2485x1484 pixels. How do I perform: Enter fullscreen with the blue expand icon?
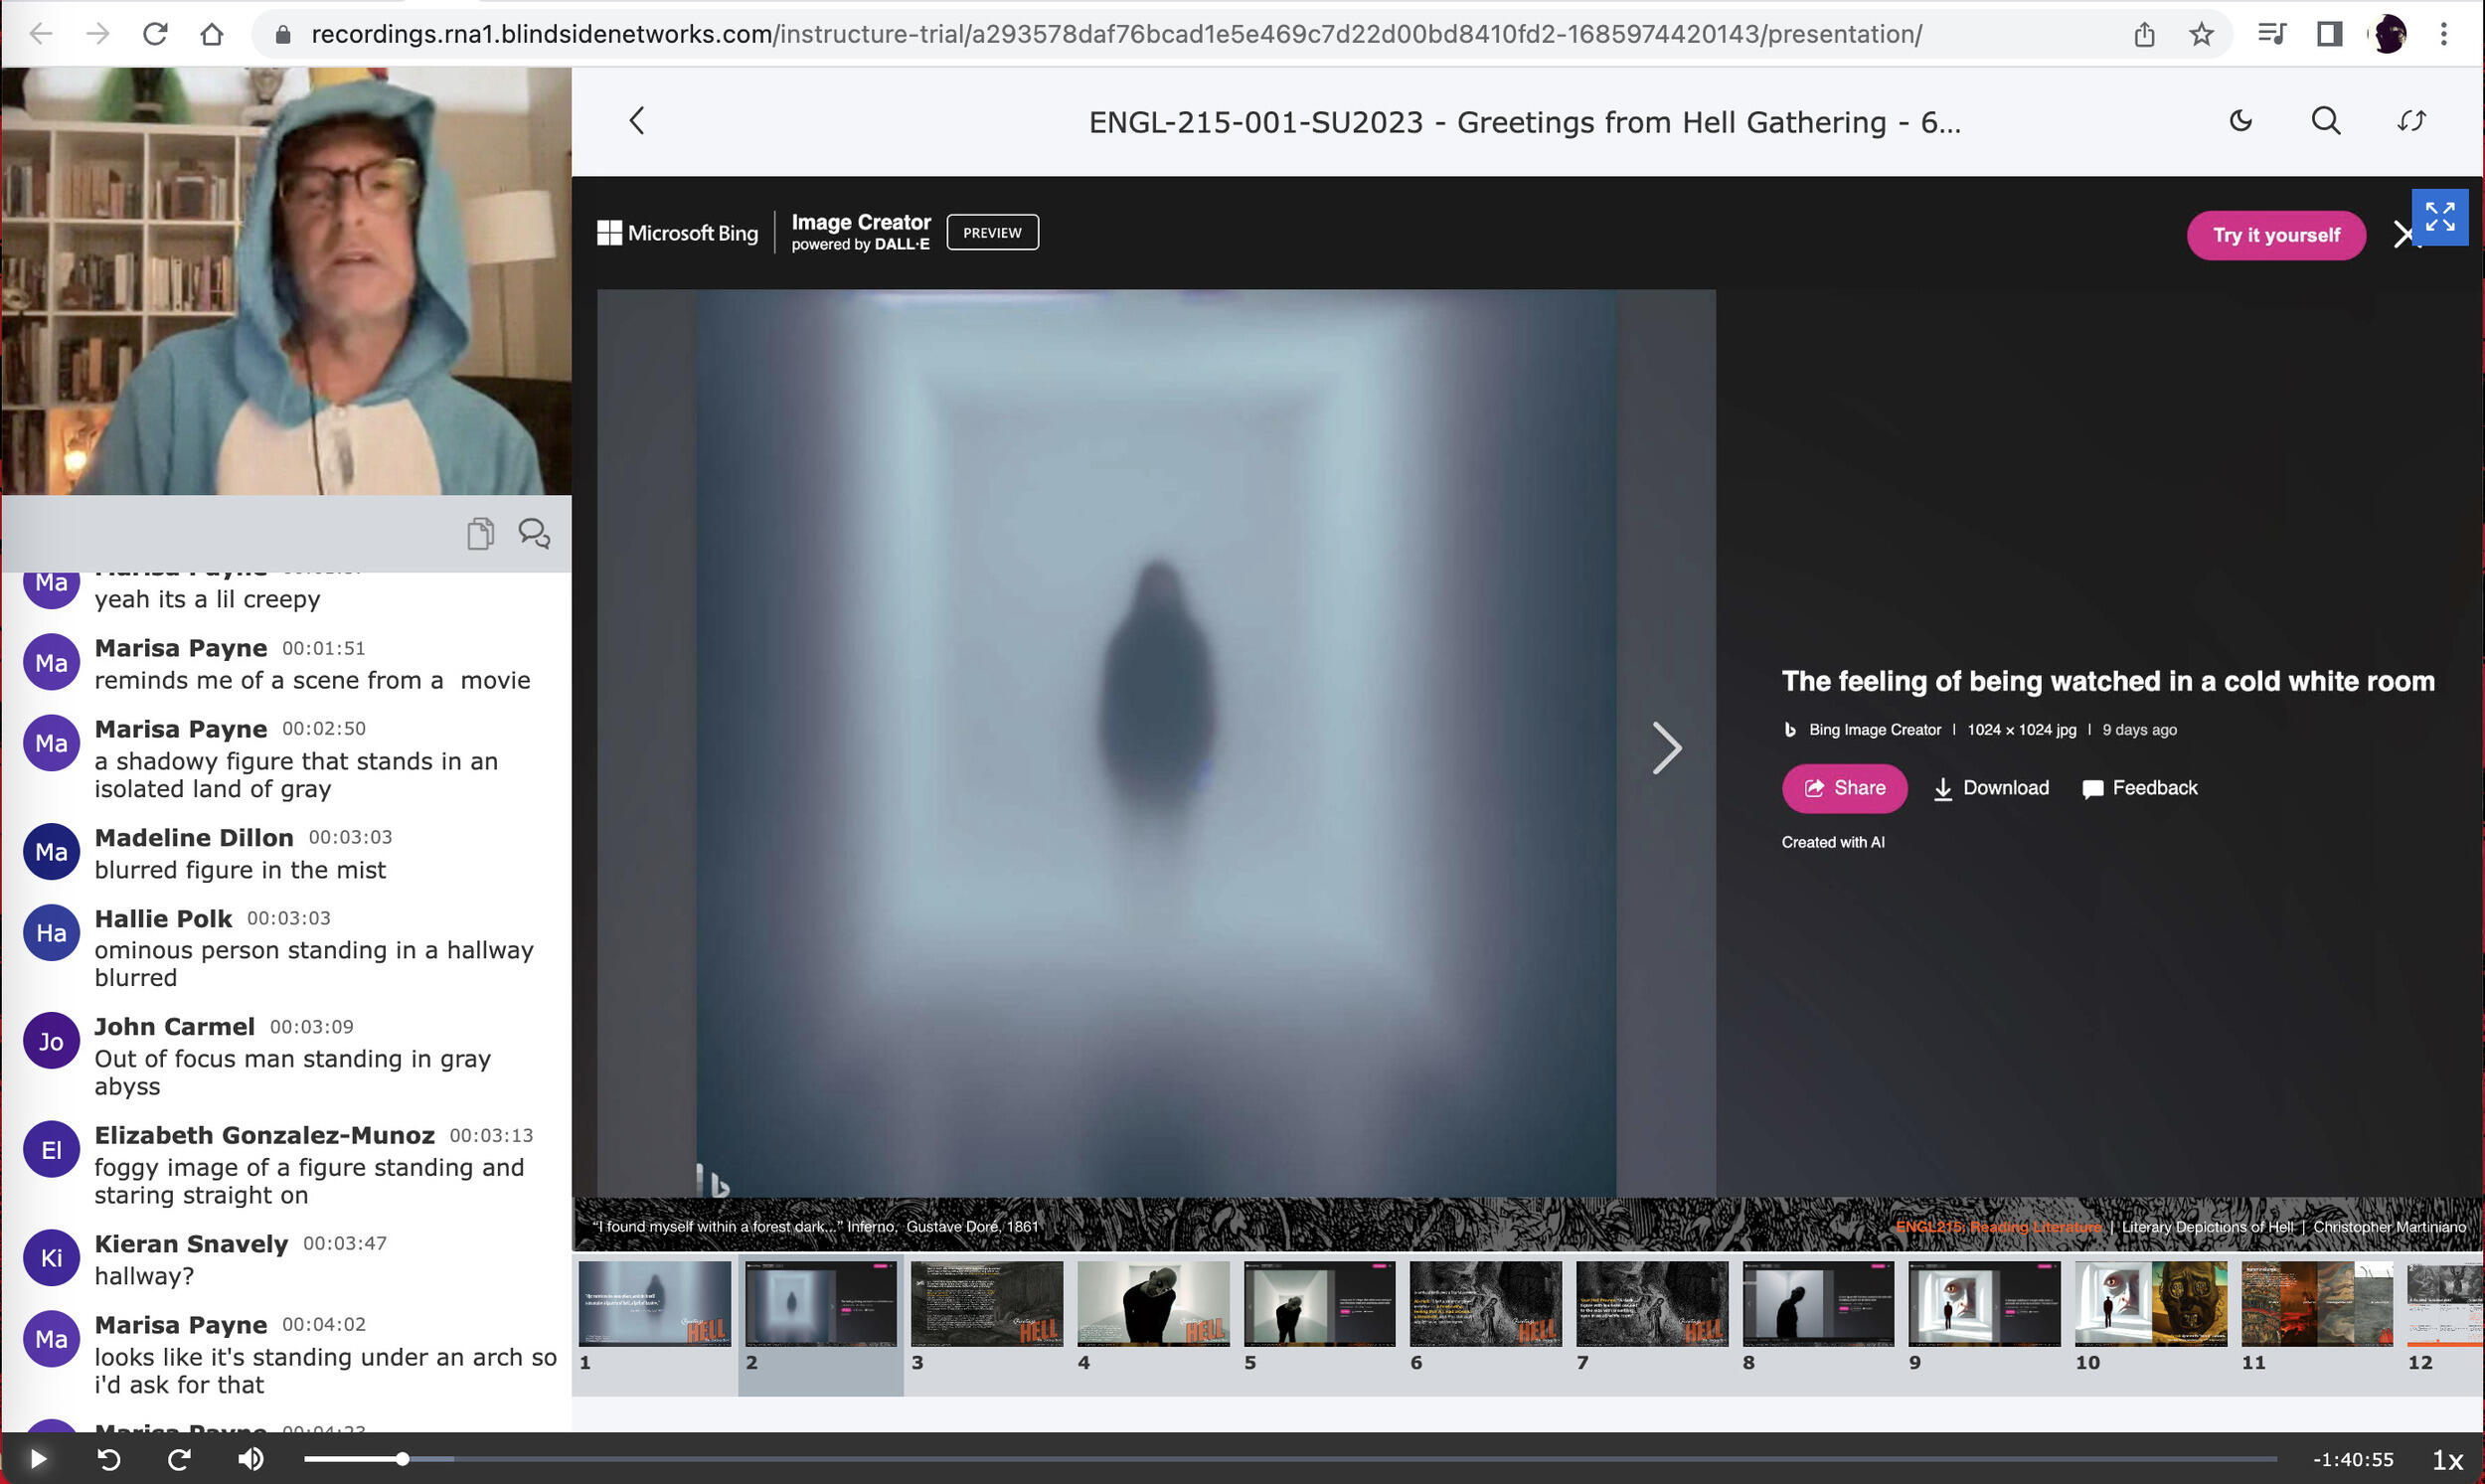(2442, 217)
